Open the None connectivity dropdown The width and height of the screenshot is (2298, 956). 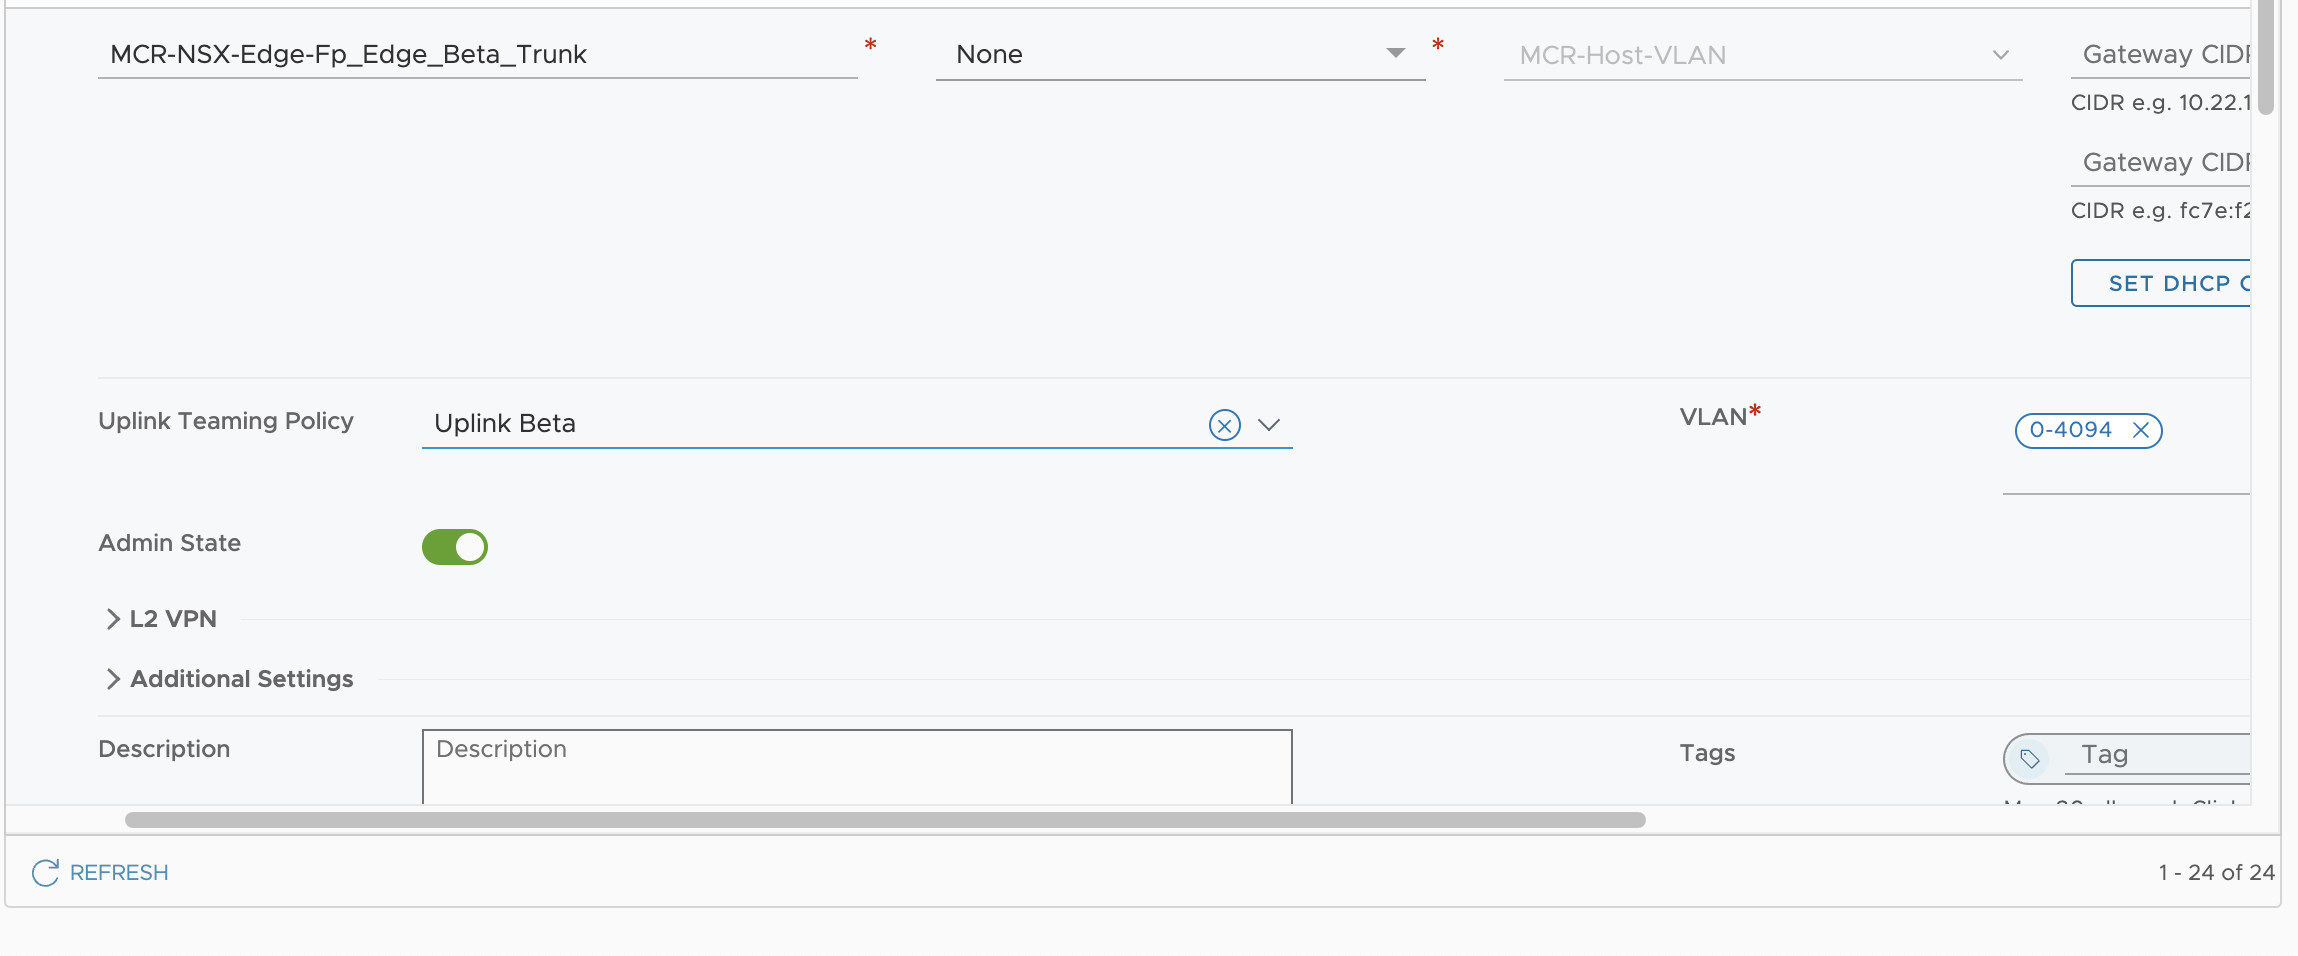[x=1181, y=54]
